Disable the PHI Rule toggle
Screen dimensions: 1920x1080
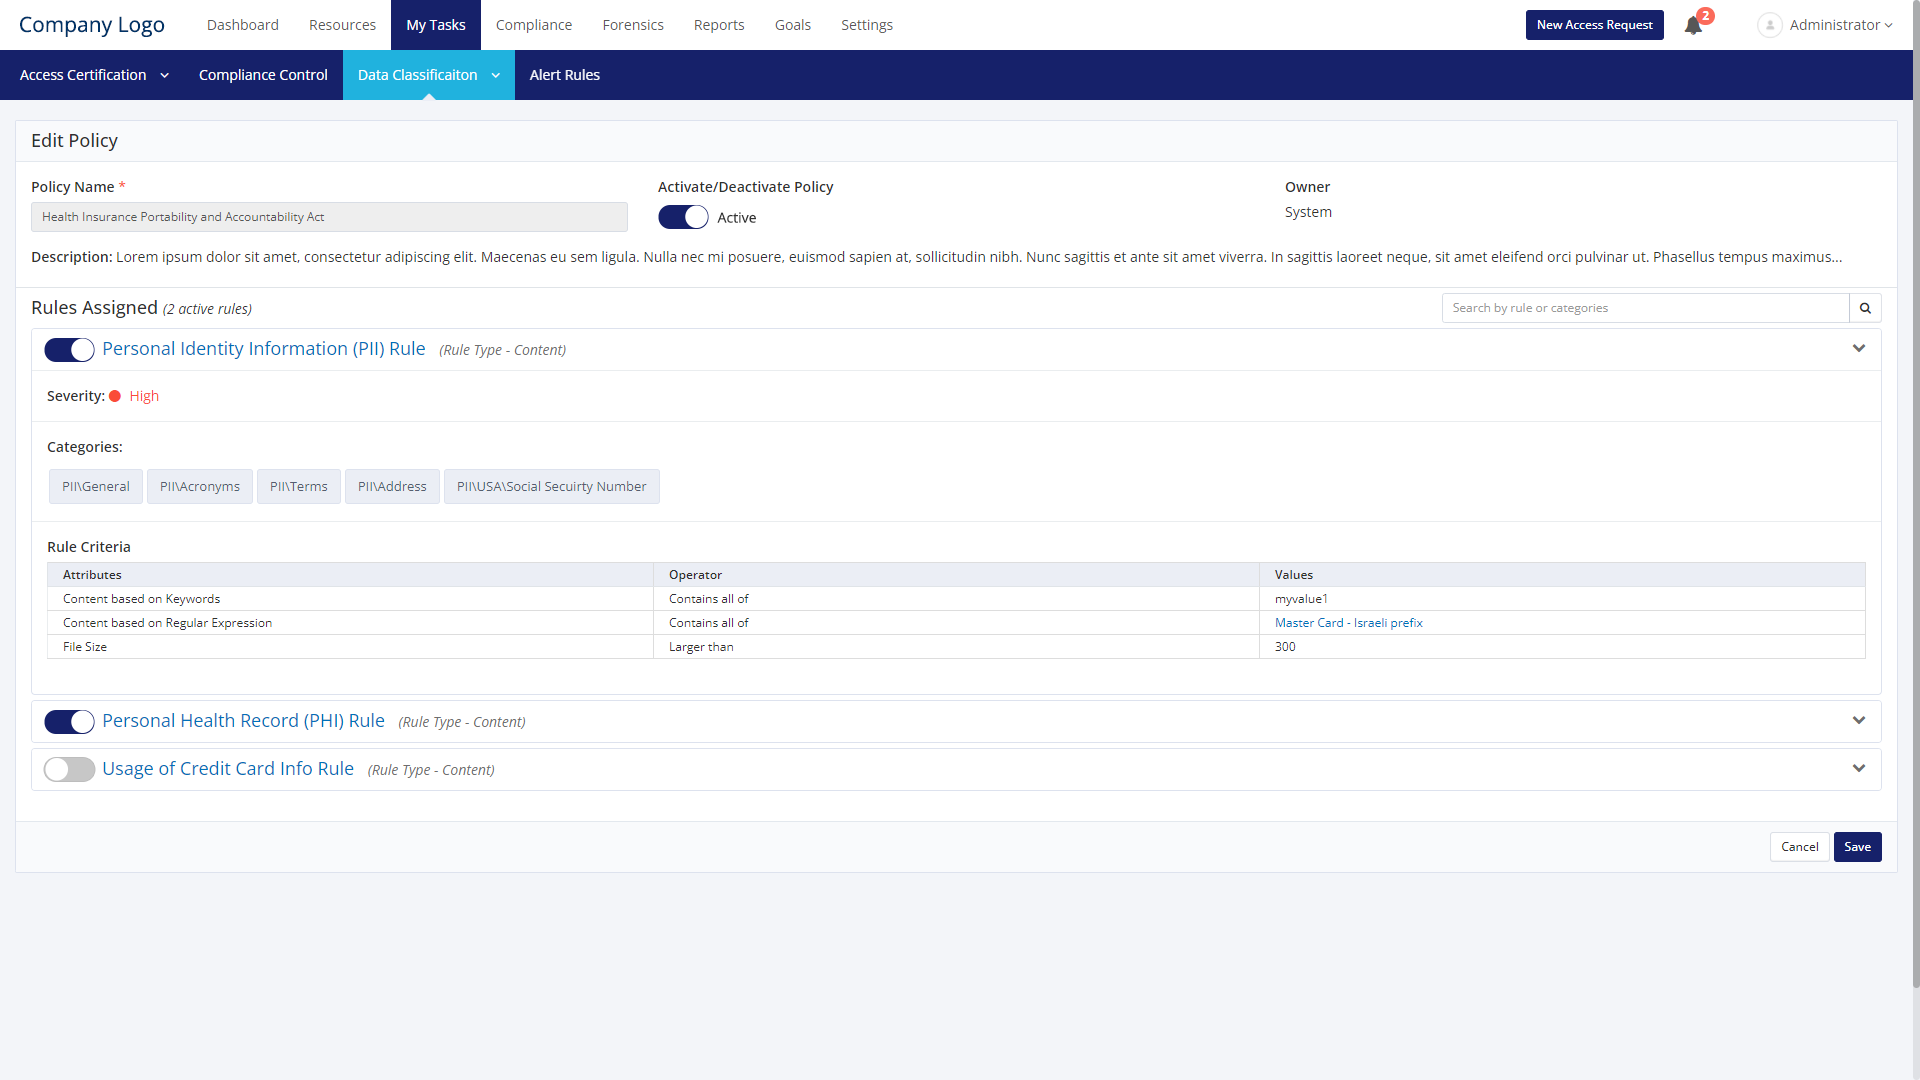69,722
